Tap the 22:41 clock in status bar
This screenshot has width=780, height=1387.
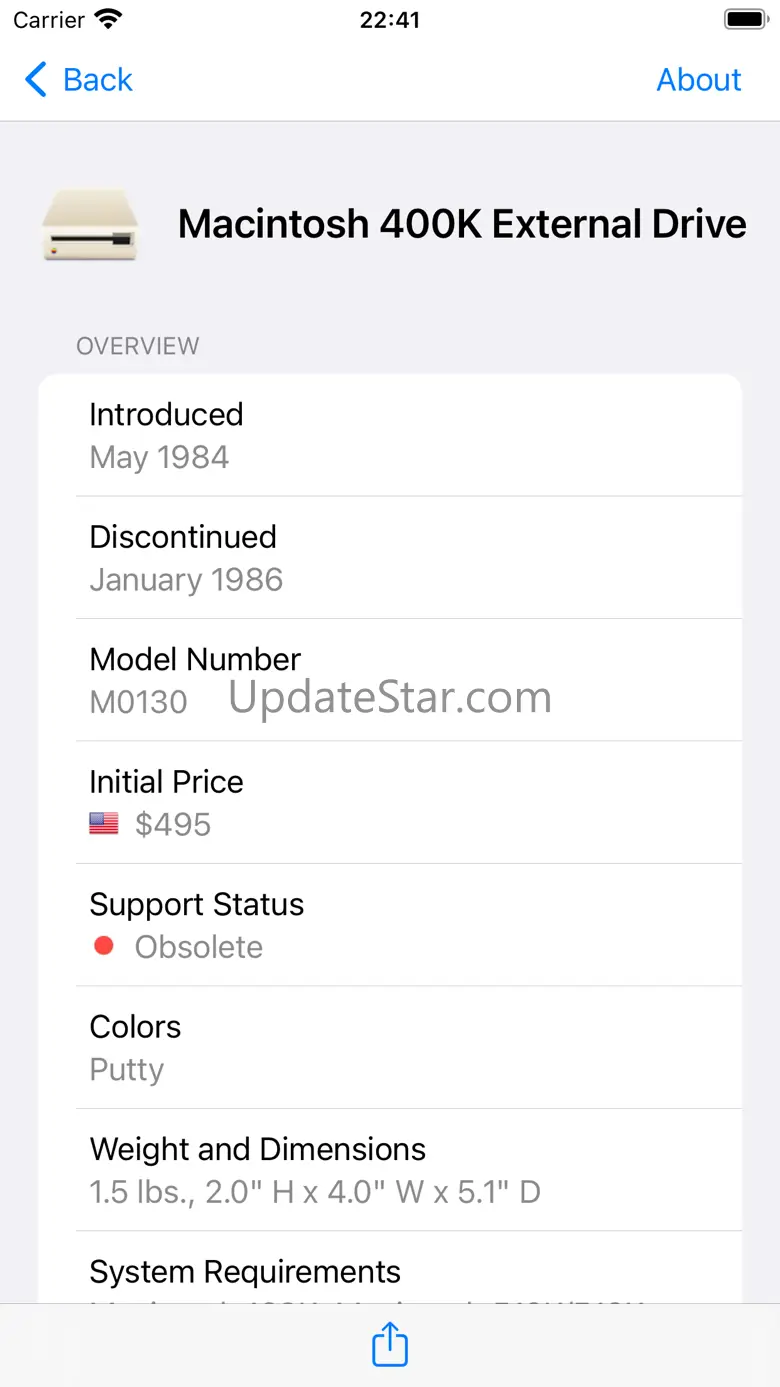pos(390,20)
